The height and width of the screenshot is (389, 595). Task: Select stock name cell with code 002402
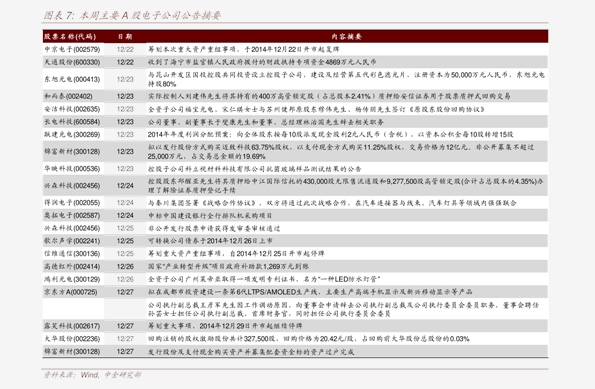click(68, 96)
